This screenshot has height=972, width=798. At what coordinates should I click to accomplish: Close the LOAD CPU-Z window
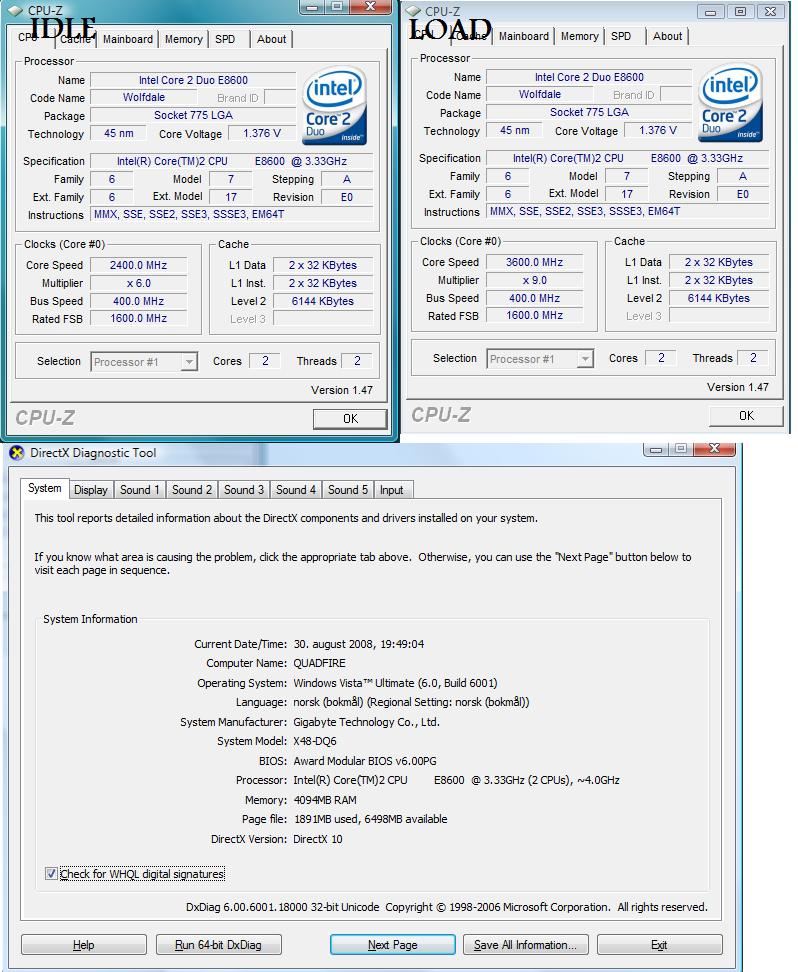pyautogui.click(x=770, y=12)
